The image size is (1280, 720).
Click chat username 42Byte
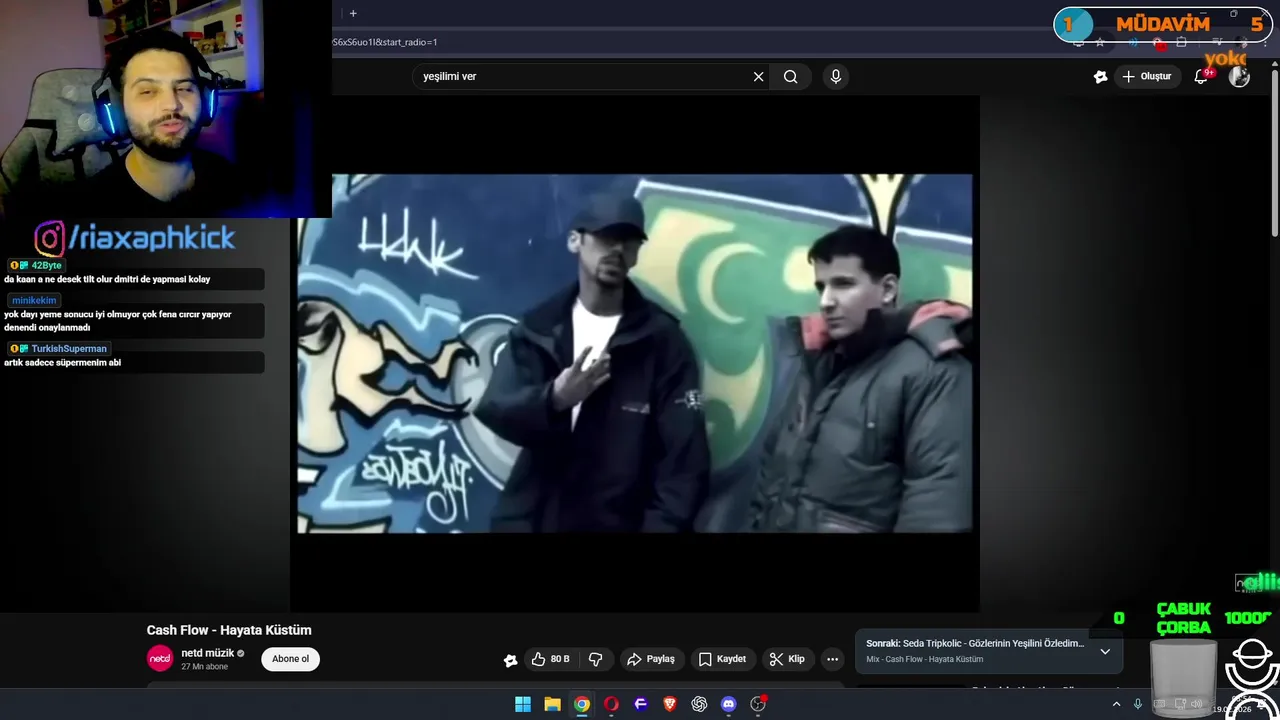click(x=46, y=265)
